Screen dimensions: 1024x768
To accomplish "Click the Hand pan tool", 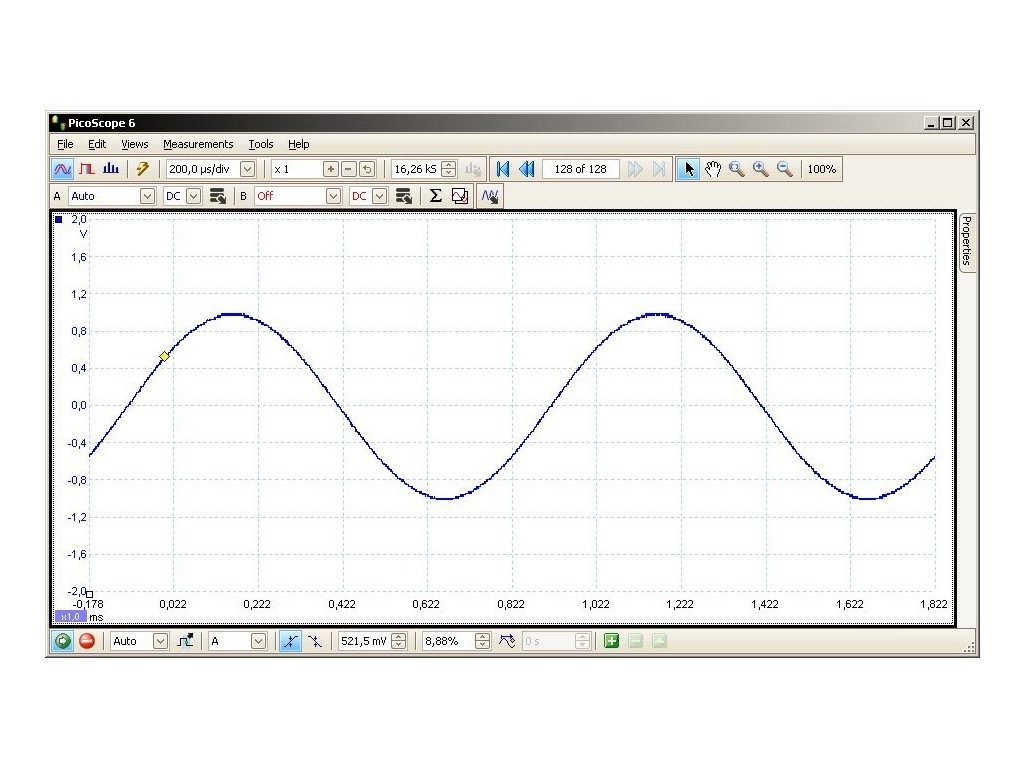I will click(713, 169).
